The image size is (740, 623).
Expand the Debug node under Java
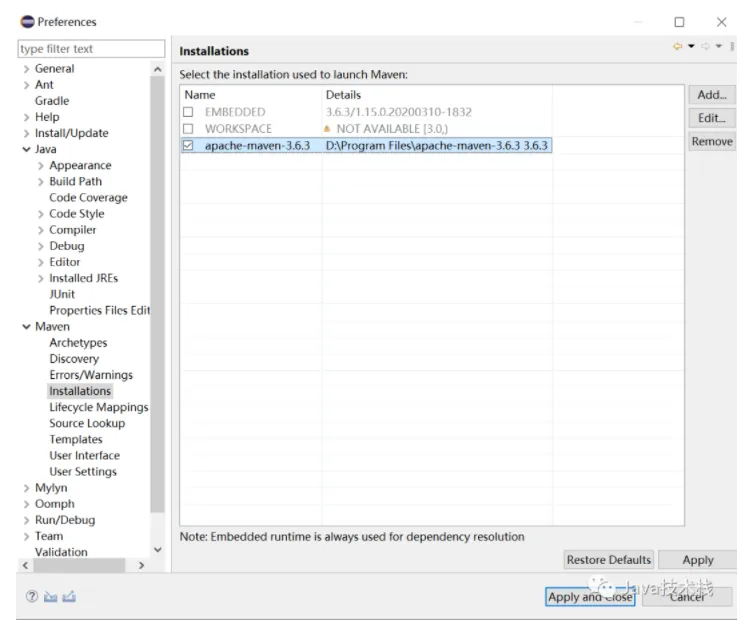[41, 246]
